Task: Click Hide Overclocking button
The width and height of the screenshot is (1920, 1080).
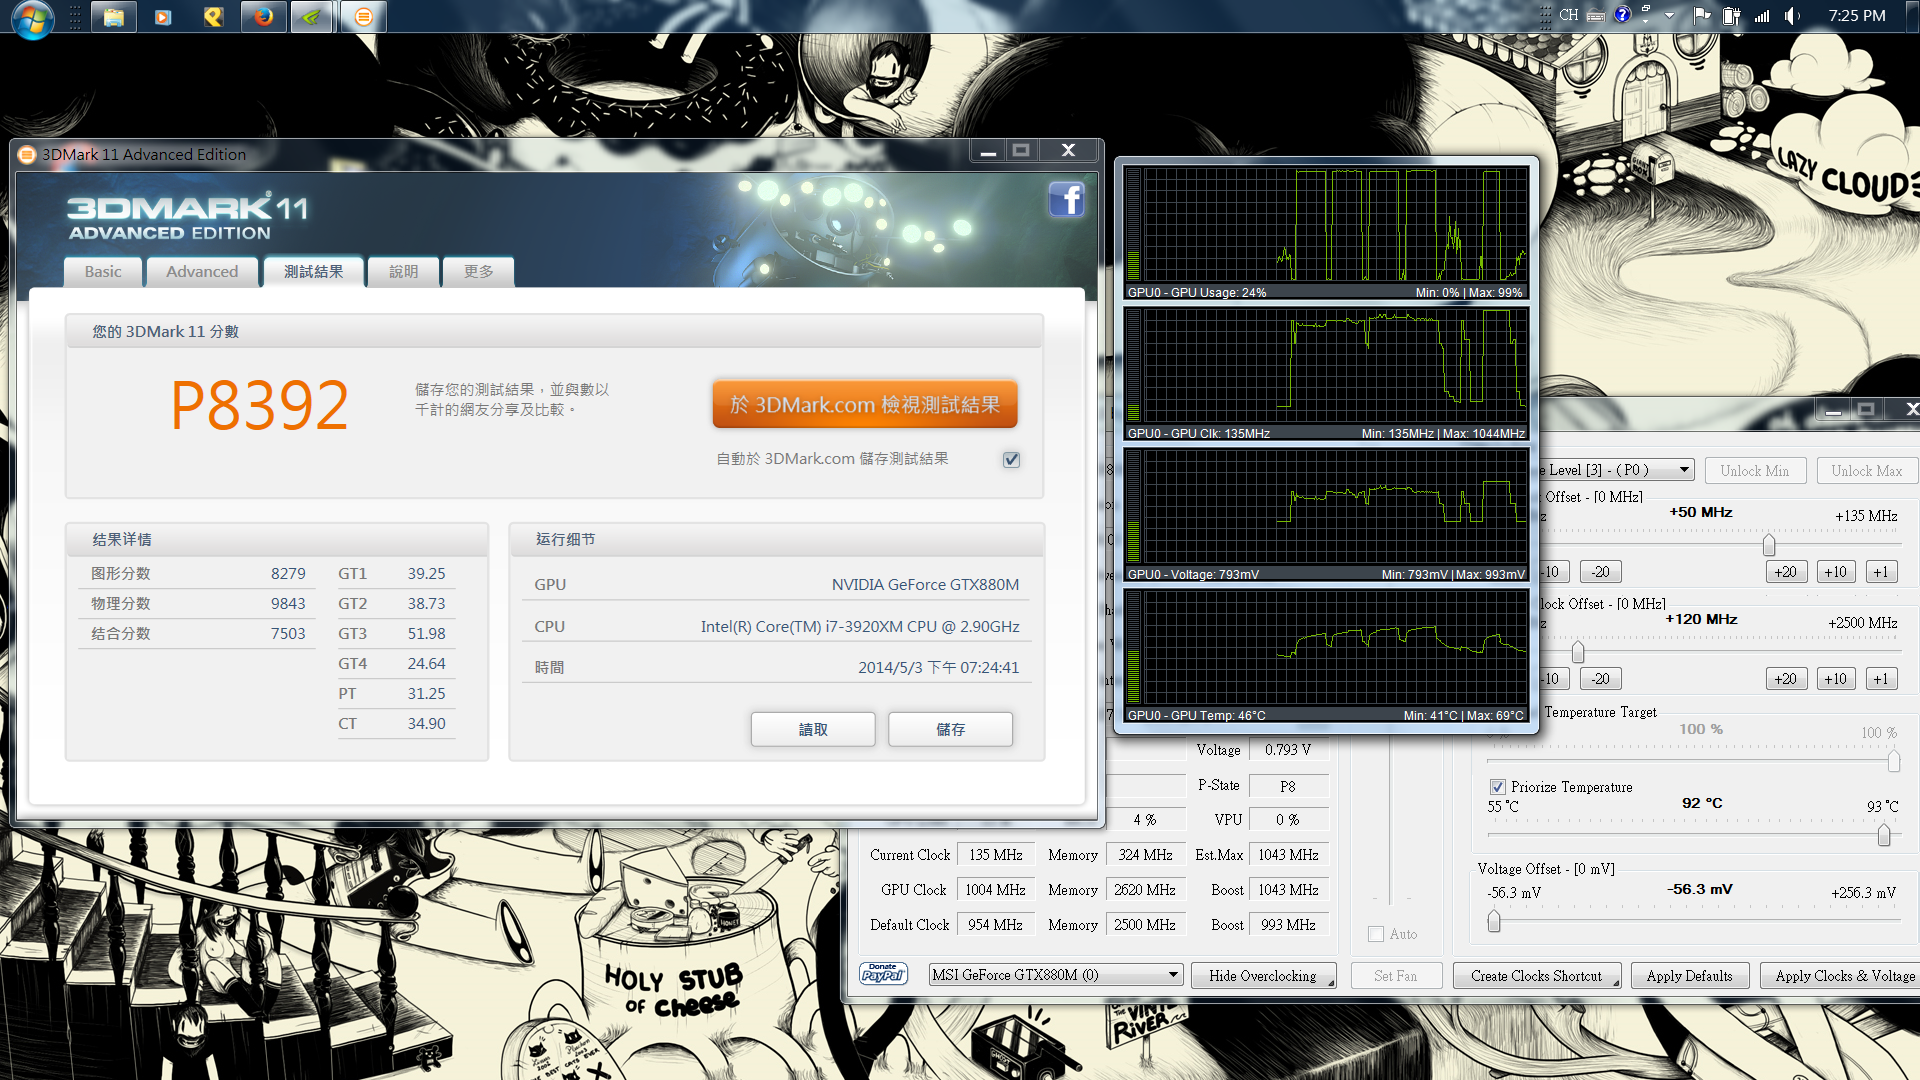Action: click(x=1263, y=976)
